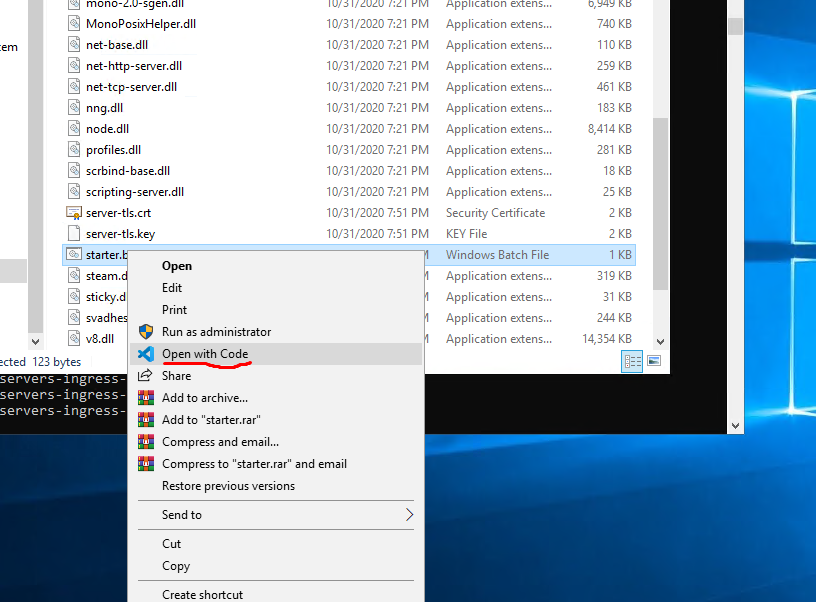Choose Create shortcut from context menu

coord(200,594)
